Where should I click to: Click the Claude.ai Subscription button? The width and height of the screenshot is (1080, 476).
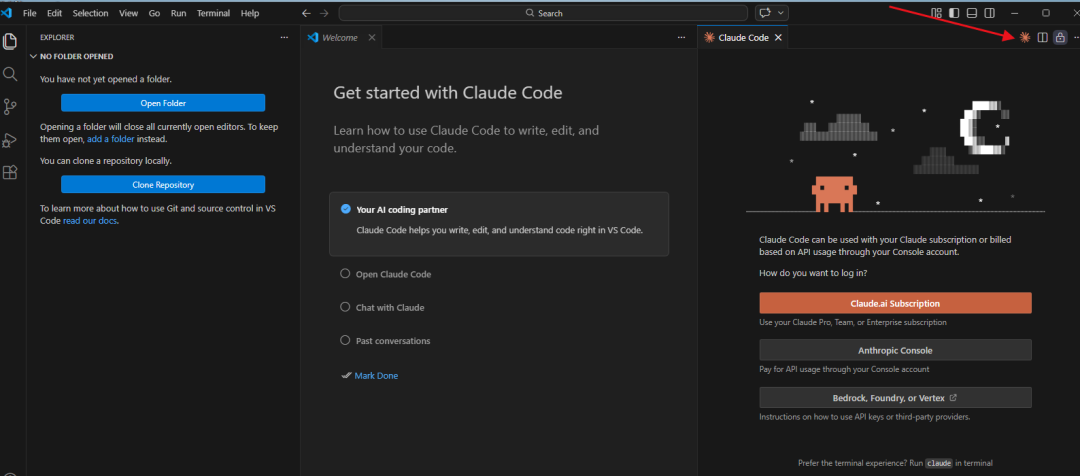click(895, 303)
